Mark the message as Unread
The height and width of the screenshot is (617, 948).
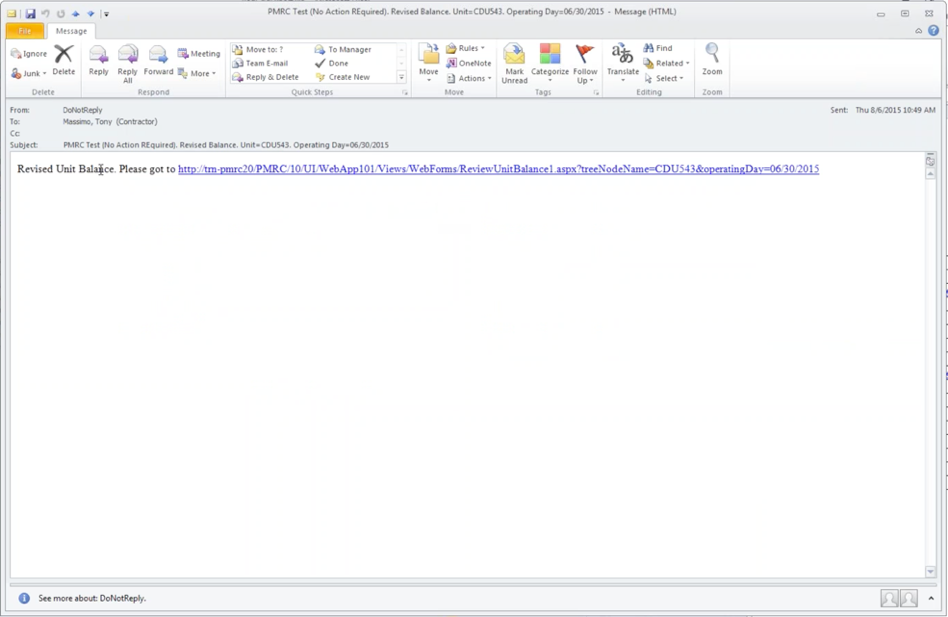(514, 60)
